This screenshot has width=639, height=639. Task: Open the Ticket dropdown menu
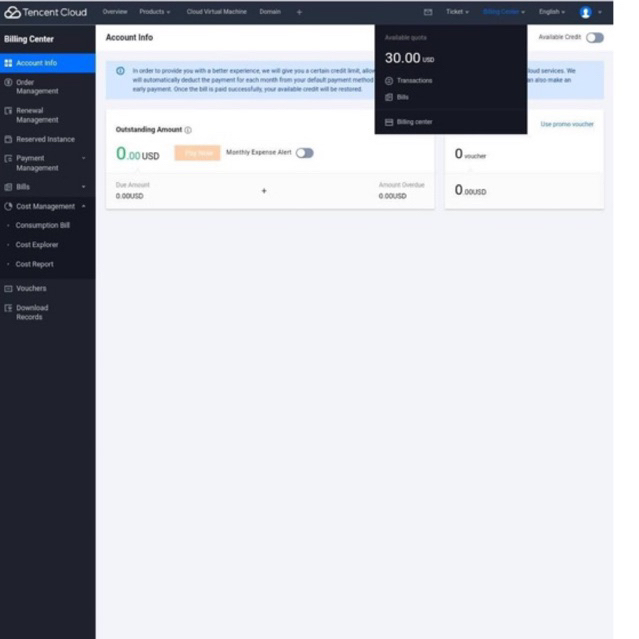click(457, 12)
